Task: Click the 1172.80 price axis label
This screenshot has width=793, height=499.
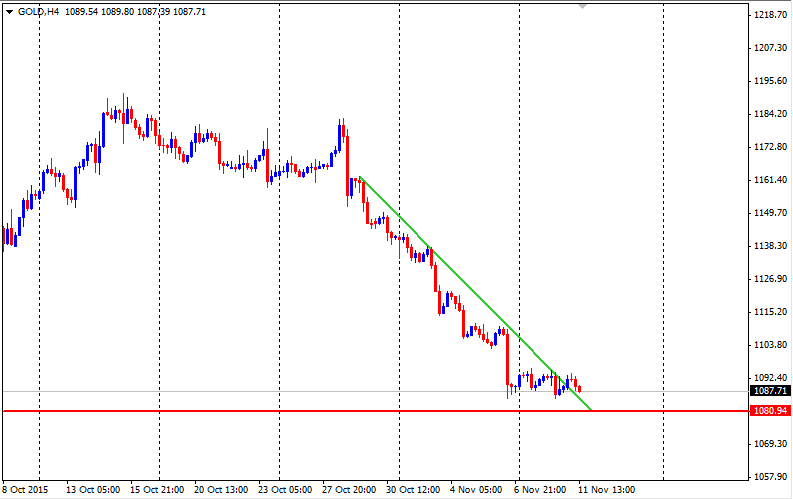Action: (x=770, y=147)
